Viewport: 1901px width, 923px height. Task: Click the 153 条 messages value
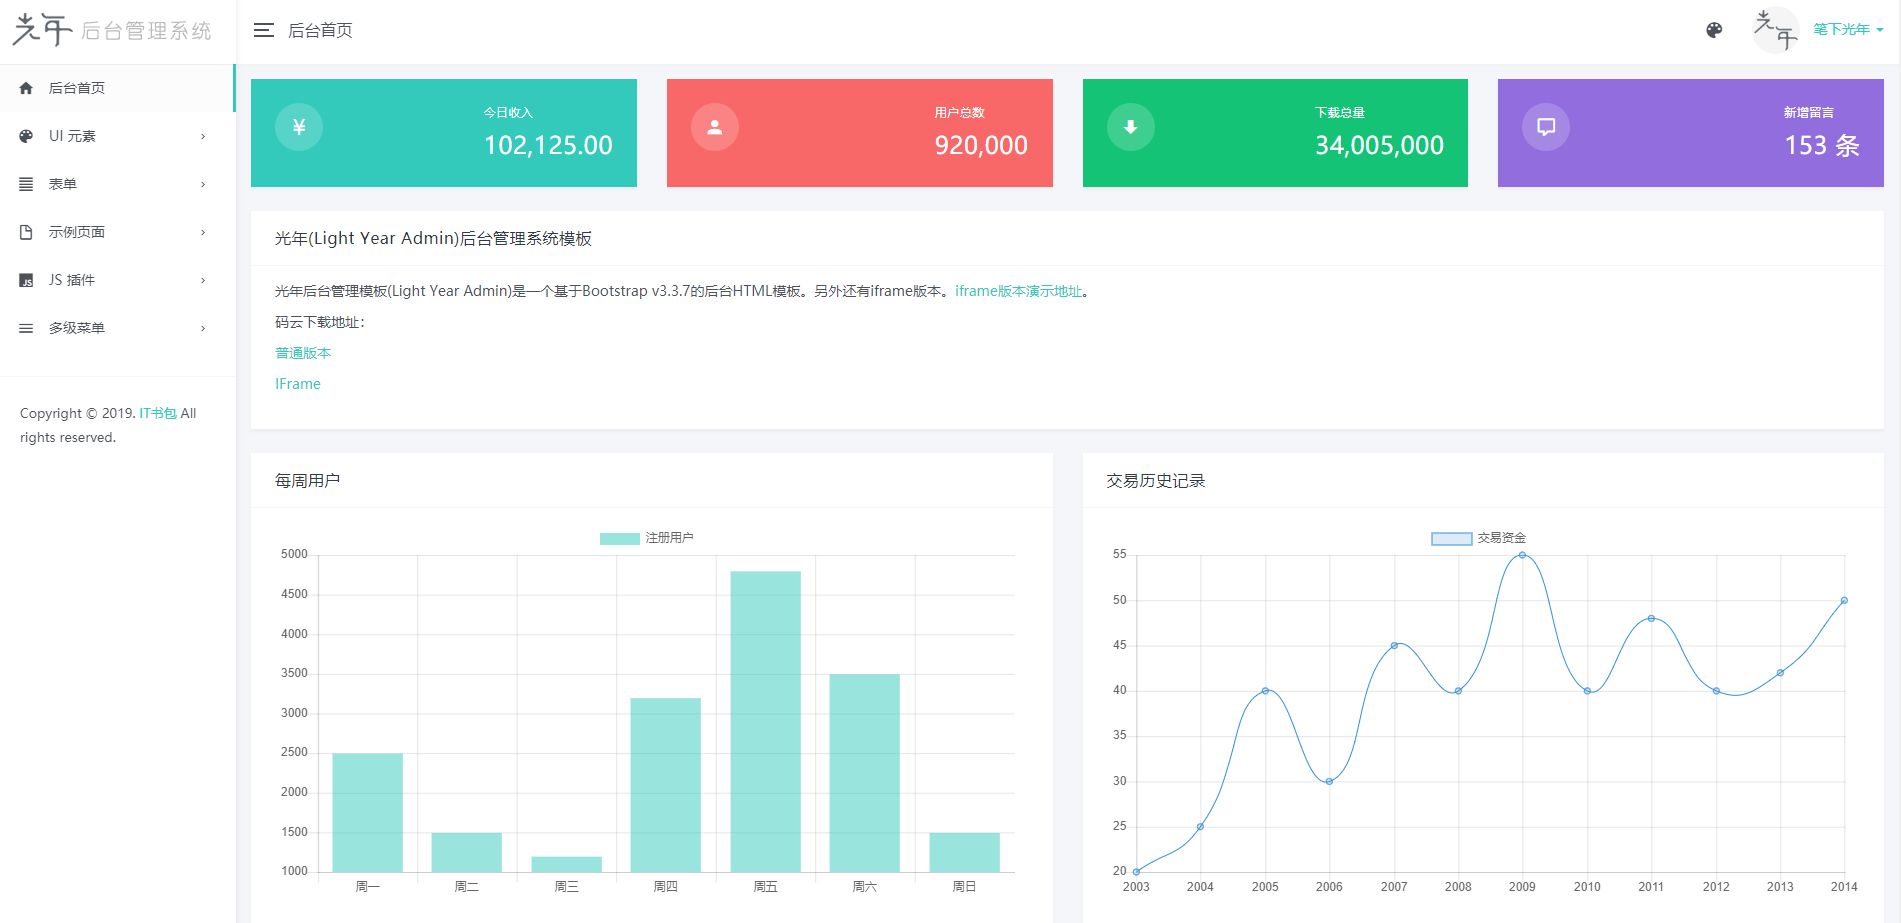(x=1822, y=146)
